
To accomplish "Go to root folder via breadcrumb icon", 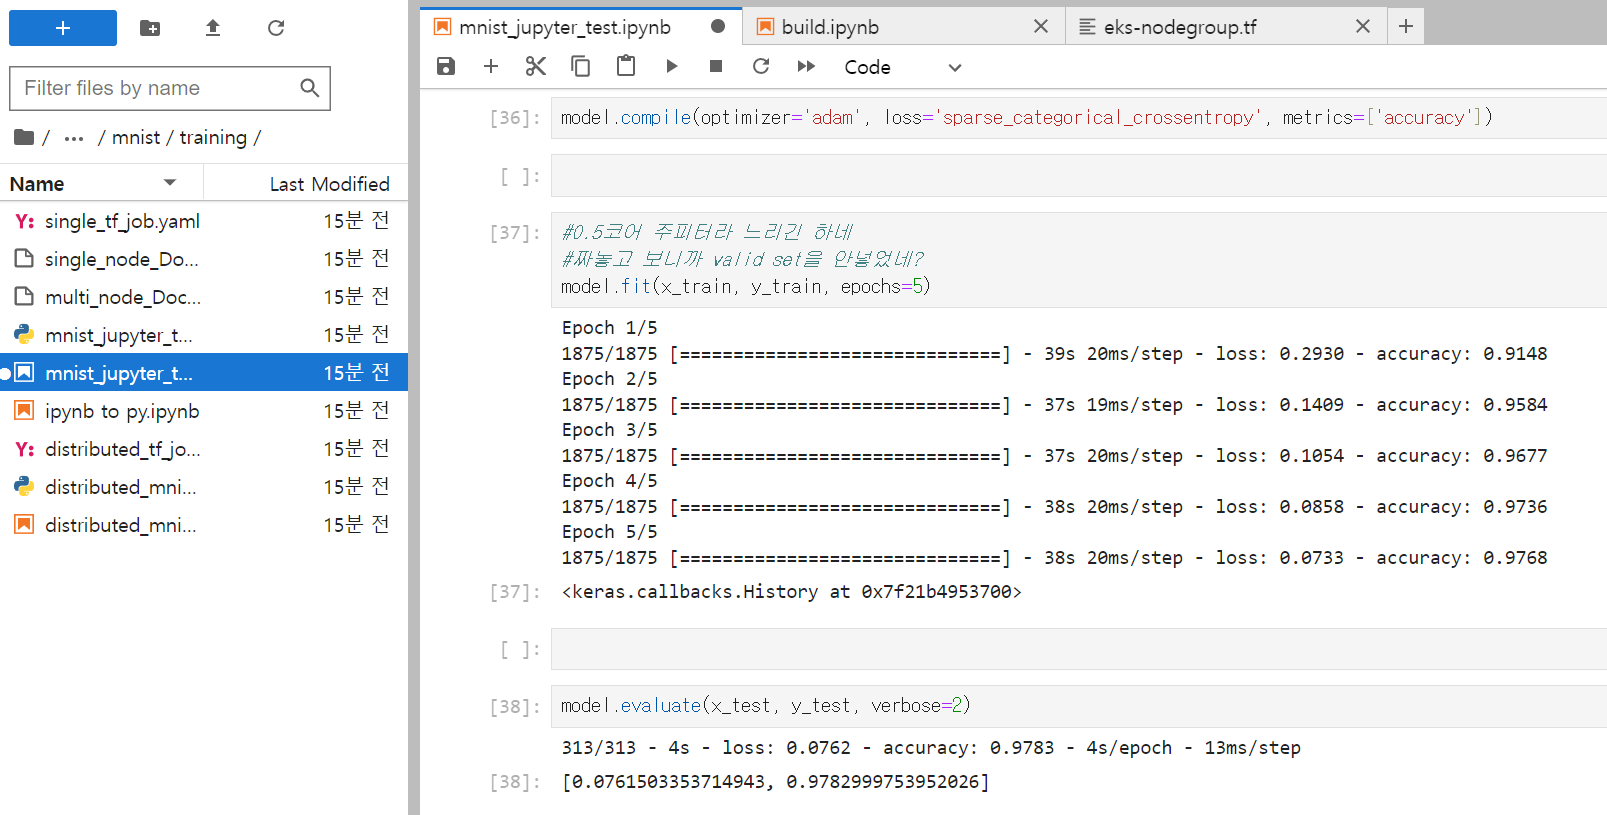I will pyautogui.click(x=24, y=137).
